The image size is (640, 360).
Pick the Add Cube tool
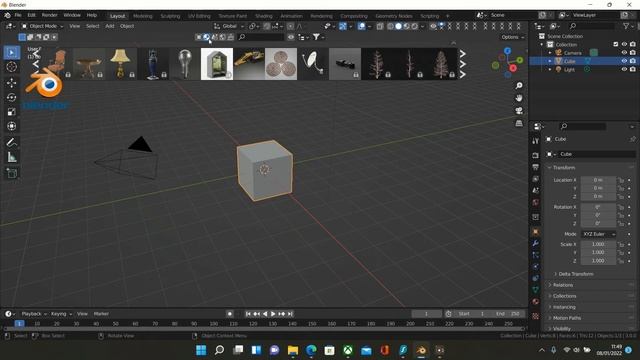(x=12, y=173)
